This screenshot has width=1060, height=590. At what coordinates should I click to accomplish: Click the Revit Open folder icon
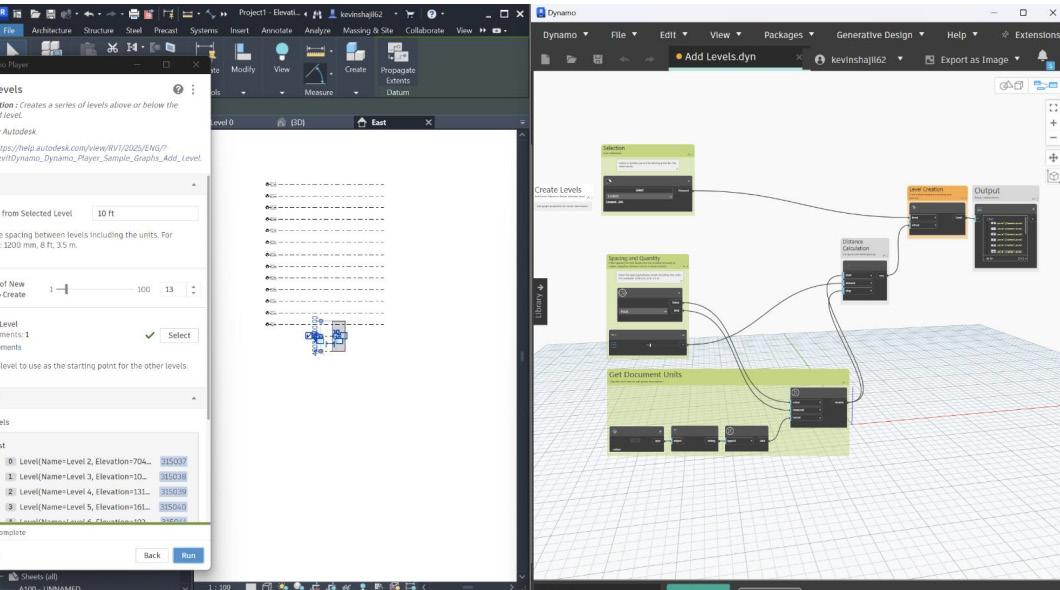34,14
